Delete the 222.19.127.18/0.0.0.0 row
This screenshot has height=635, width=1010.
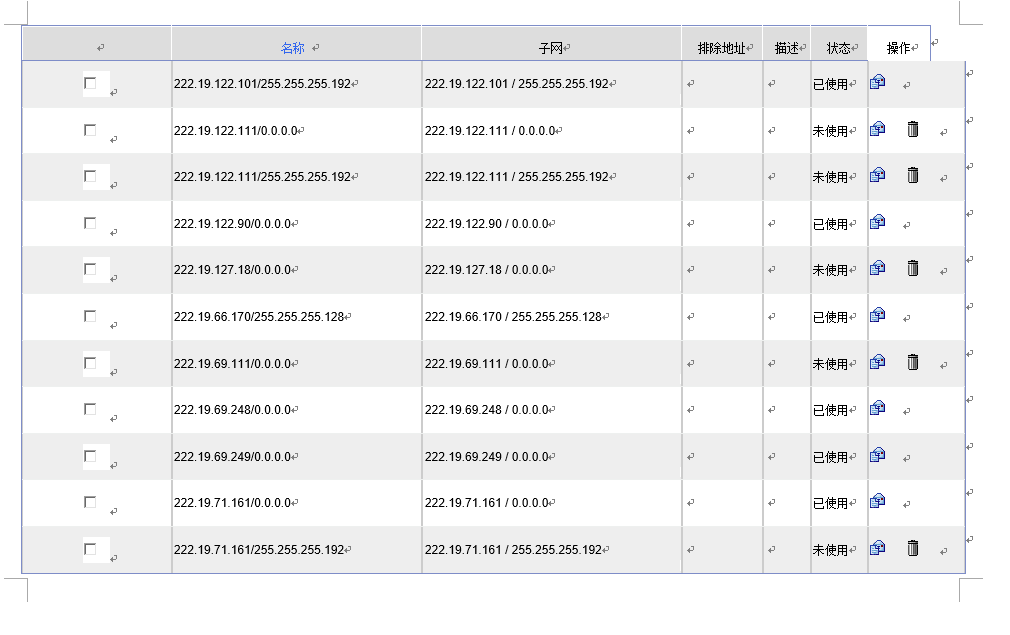[912, 268]
